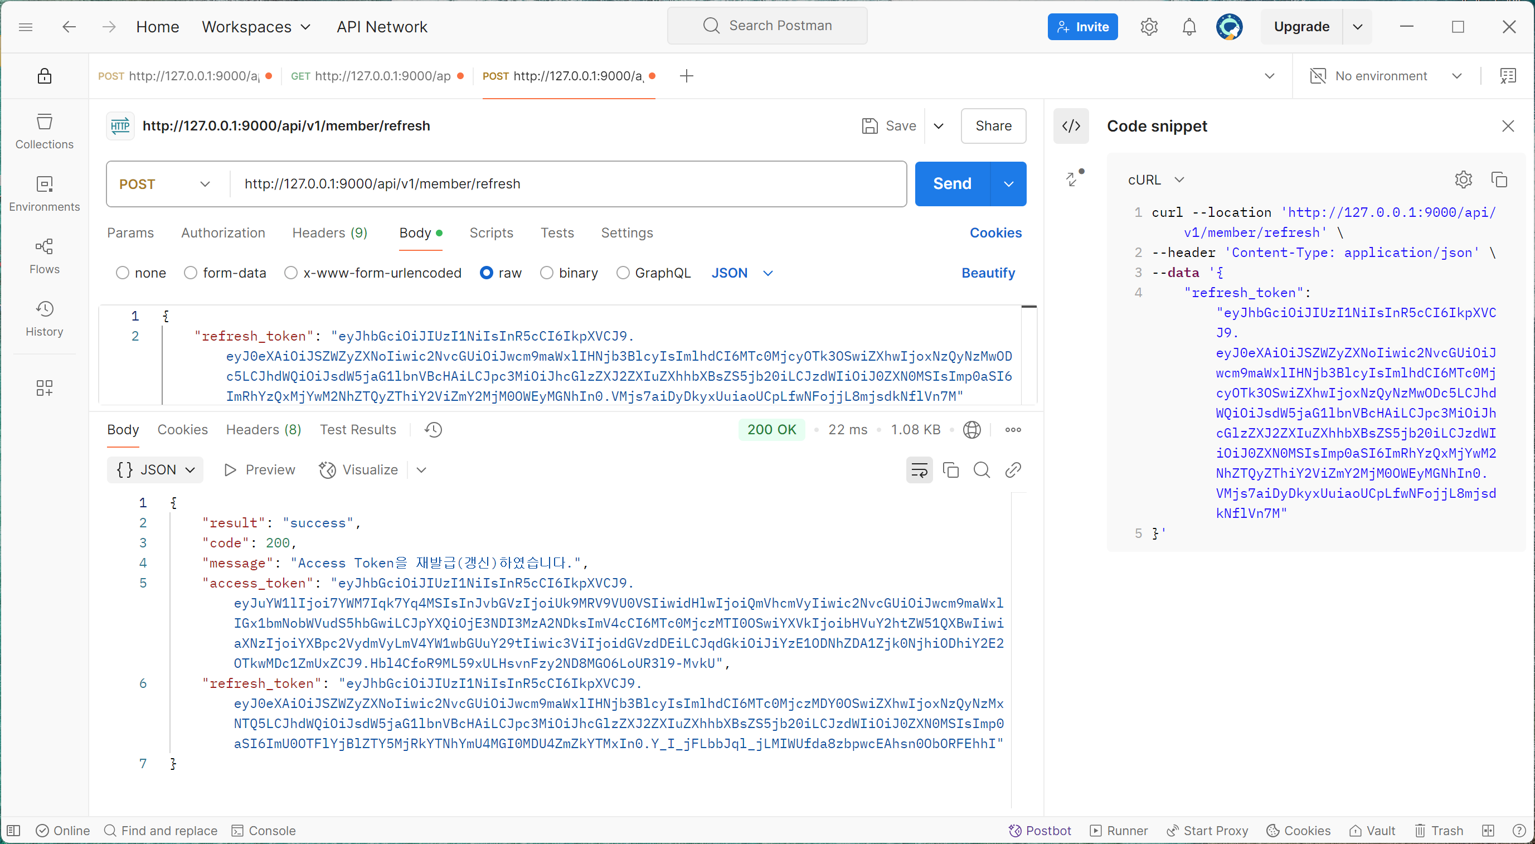The width and height of the screenshot is (1535, 844).
Task: Open the POST method dropdown
Action: (x=165, y=184)
